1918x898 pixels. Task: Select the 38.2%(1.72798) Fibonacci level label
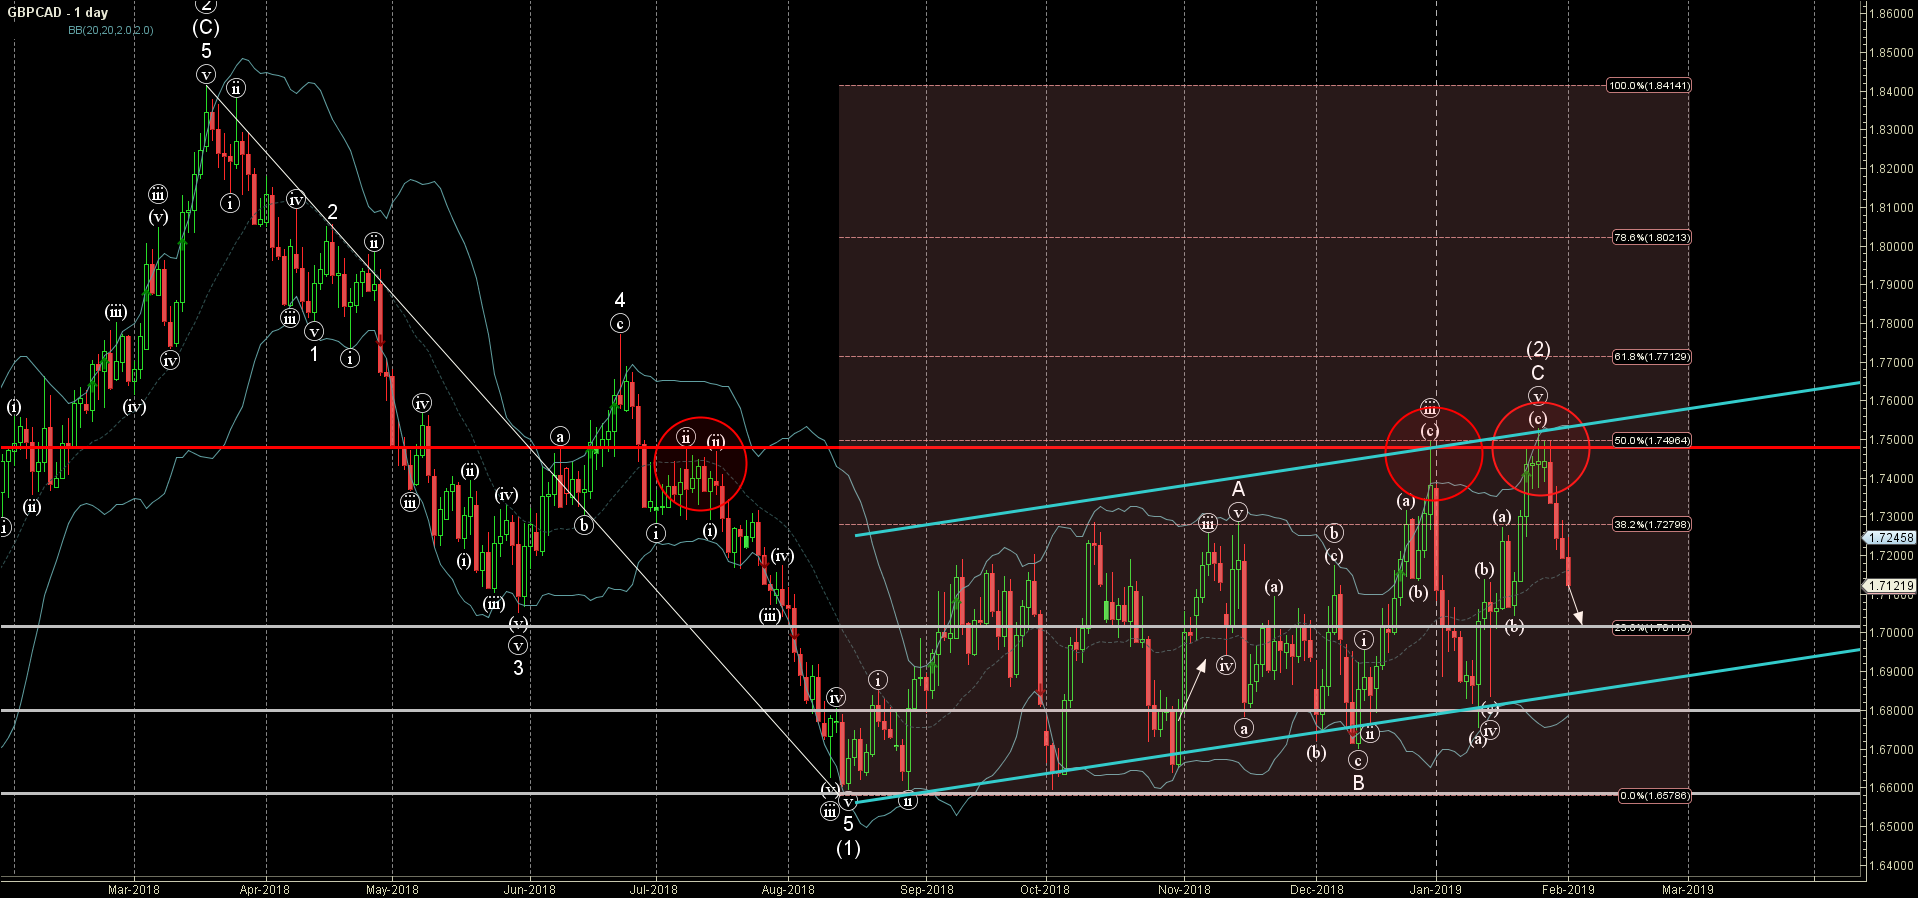1651,524
